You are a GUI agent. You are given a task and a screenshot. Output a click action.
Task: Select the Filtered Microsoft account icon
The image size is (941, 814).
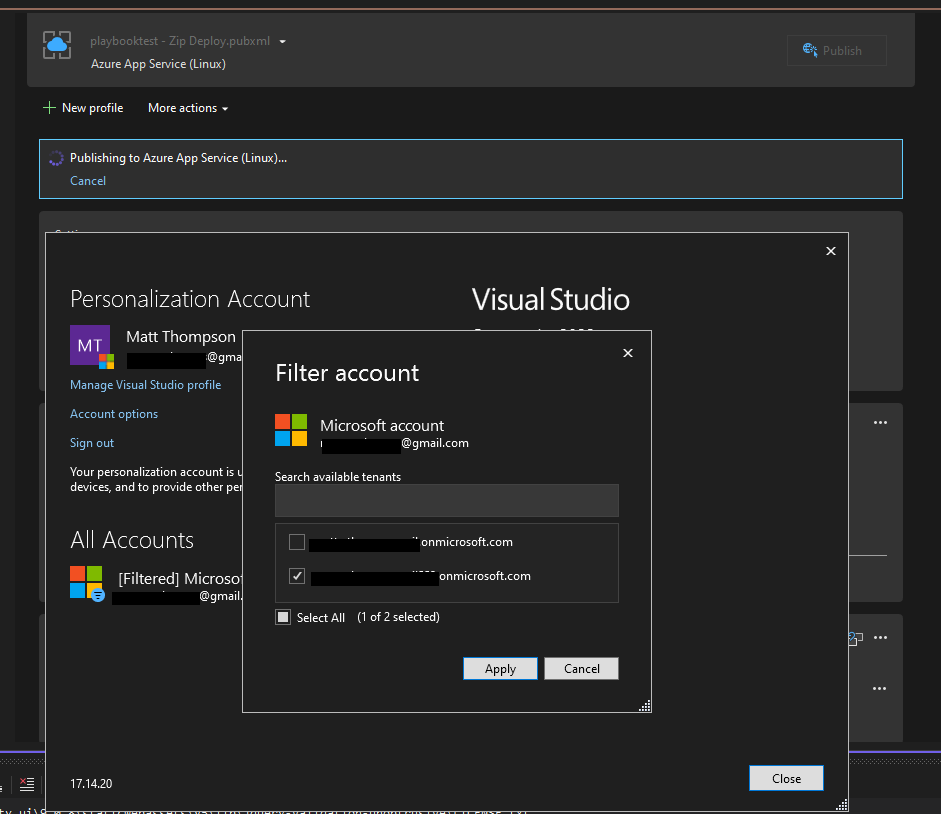(x=86, y=582)
